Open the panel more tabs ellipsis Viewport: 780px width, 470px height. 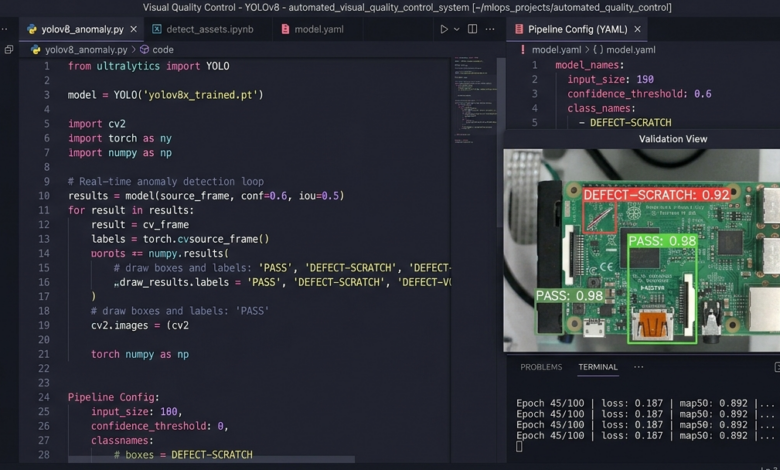pyautogui.click(x=639, y=367)
